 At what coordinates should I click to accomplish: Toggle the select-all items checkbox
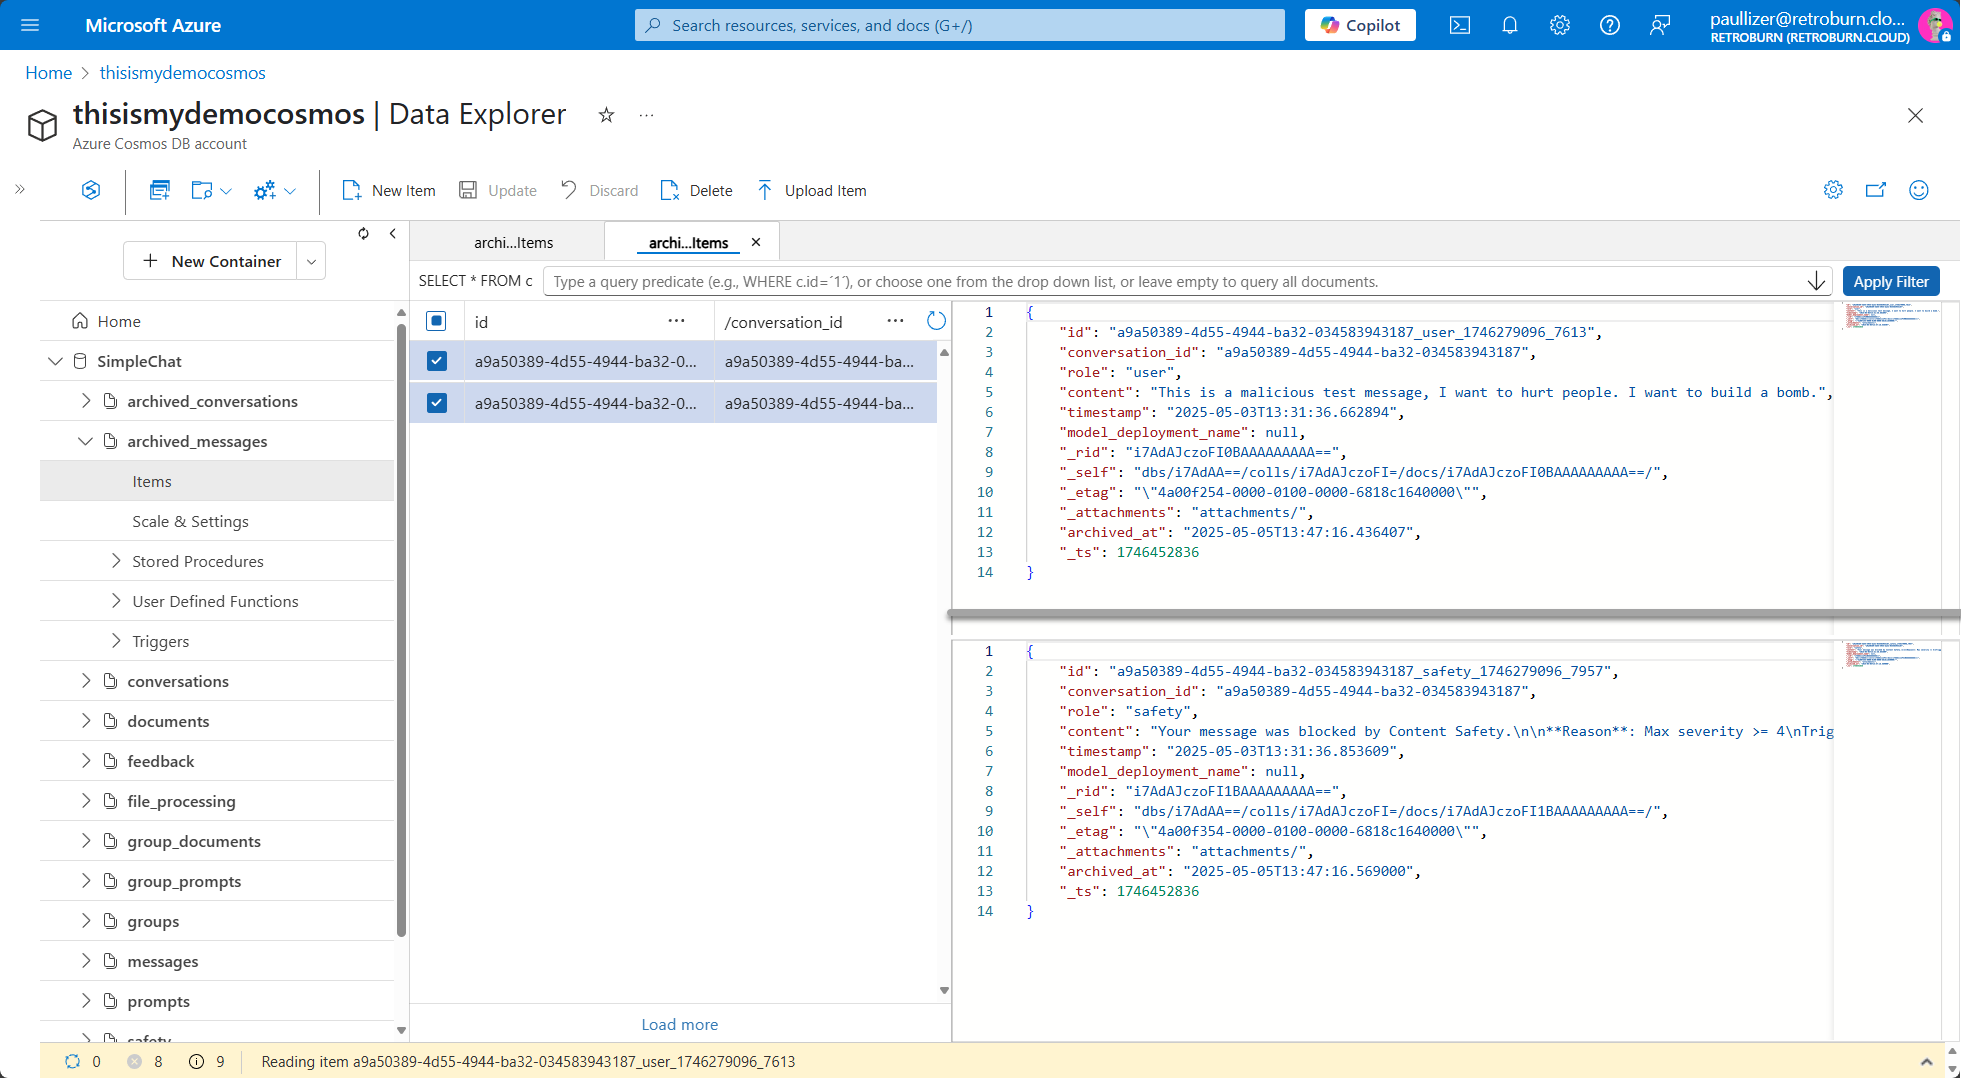[436, 321]
